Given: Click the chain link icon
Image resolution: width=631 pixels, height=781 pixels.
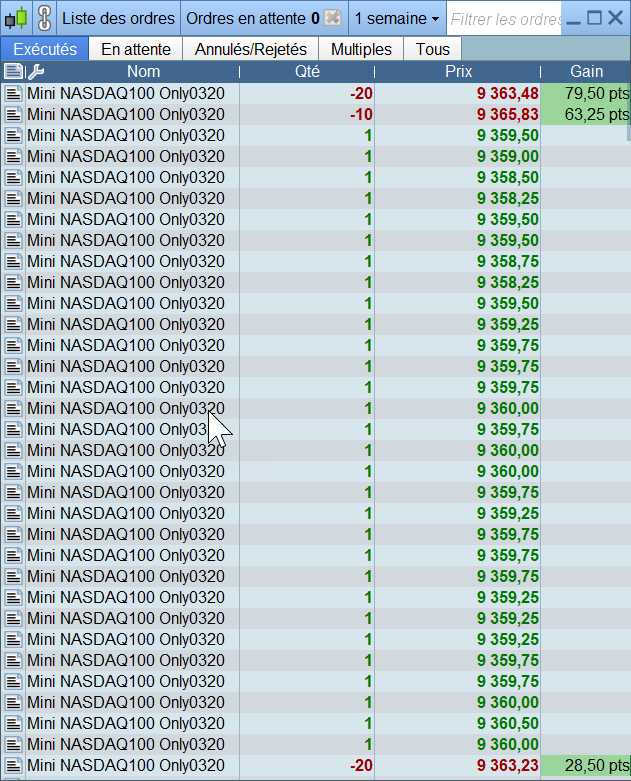Looking at the screenshot, I should pos(45,18).
